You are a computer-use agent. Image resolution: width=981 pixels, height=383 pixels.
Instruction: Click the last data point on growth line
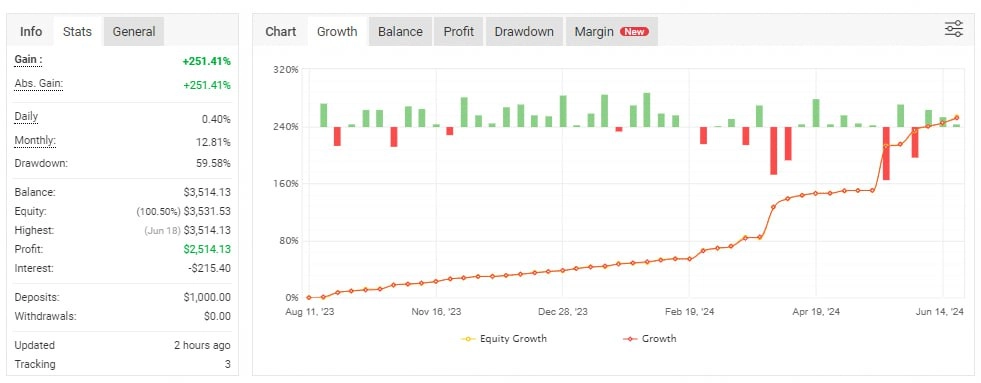(957, 118)
